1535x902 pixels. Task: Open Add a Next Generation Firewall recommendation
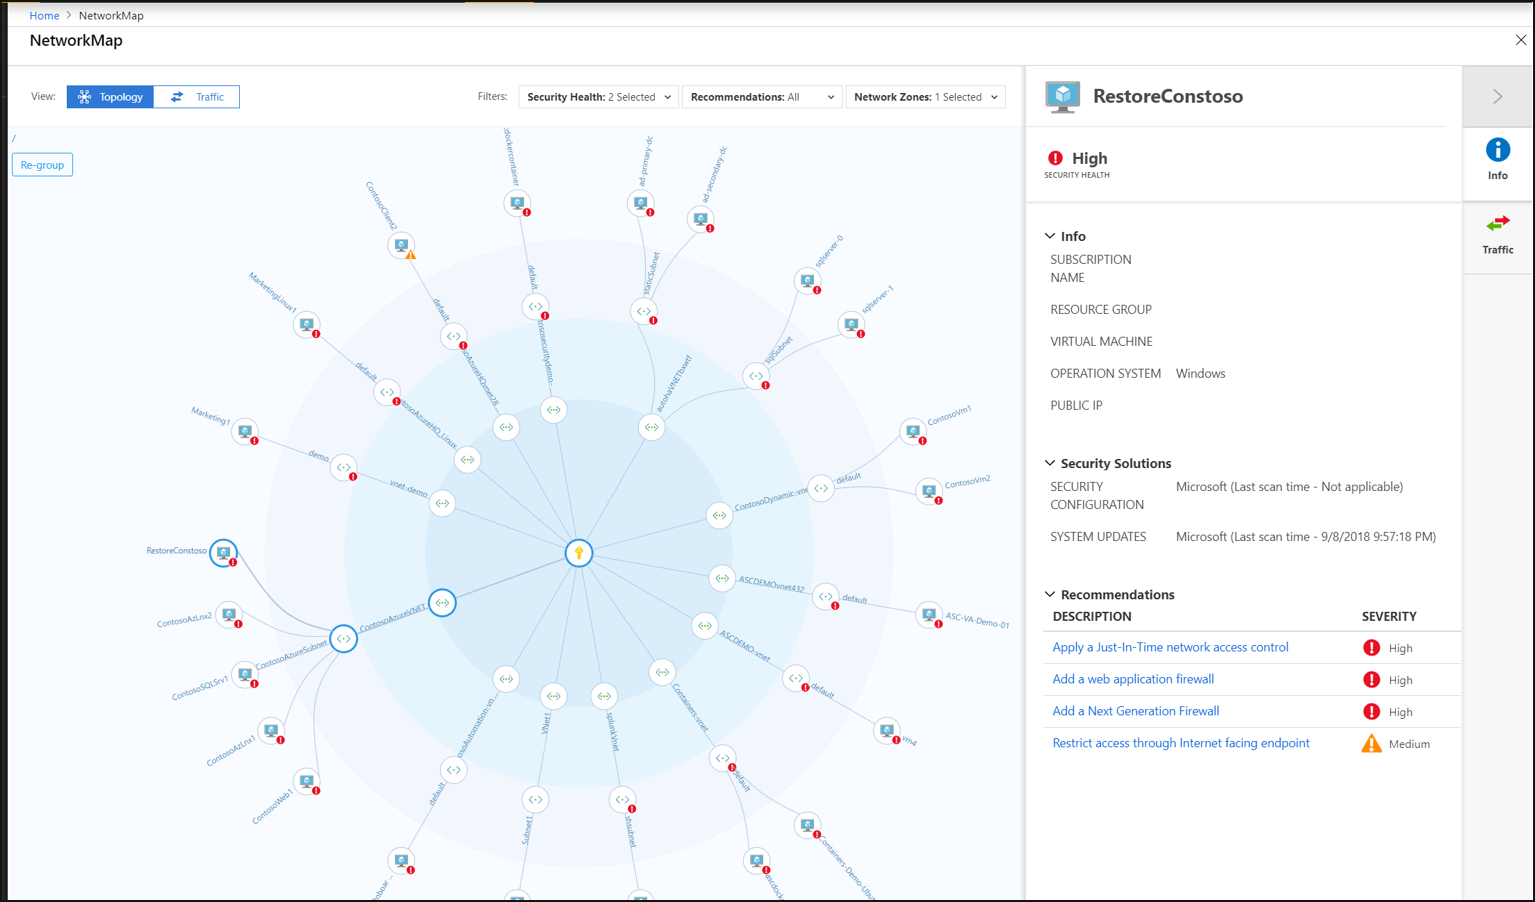(1136, 711)
